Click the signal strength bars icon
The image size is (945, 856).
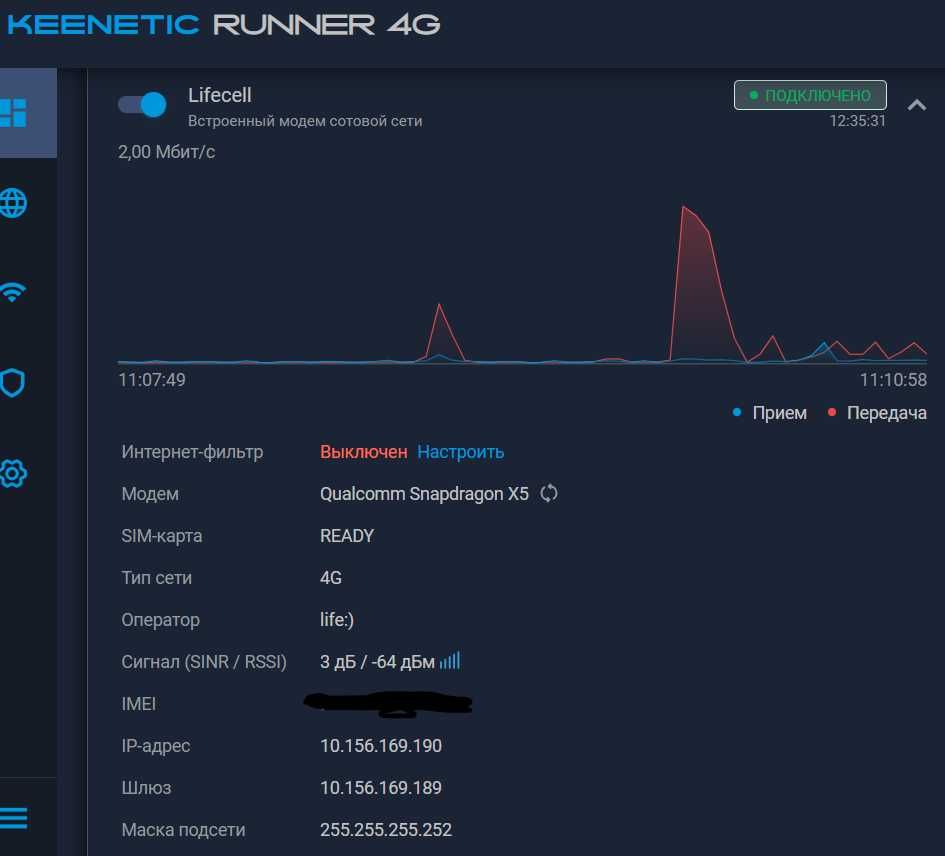pyautogui.click(x=450, y=661)
